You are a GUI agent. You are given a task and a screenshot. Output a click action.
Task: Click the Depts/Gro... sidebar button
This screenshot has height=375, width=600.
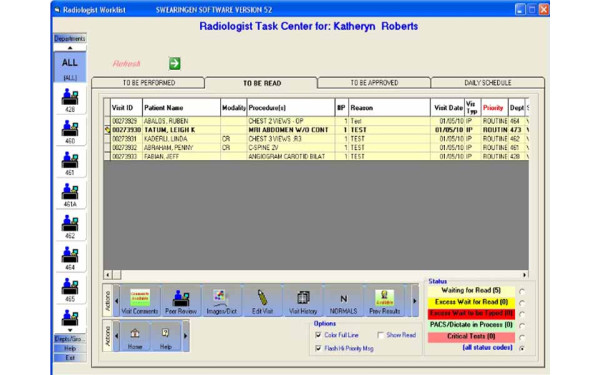(70, 339)
